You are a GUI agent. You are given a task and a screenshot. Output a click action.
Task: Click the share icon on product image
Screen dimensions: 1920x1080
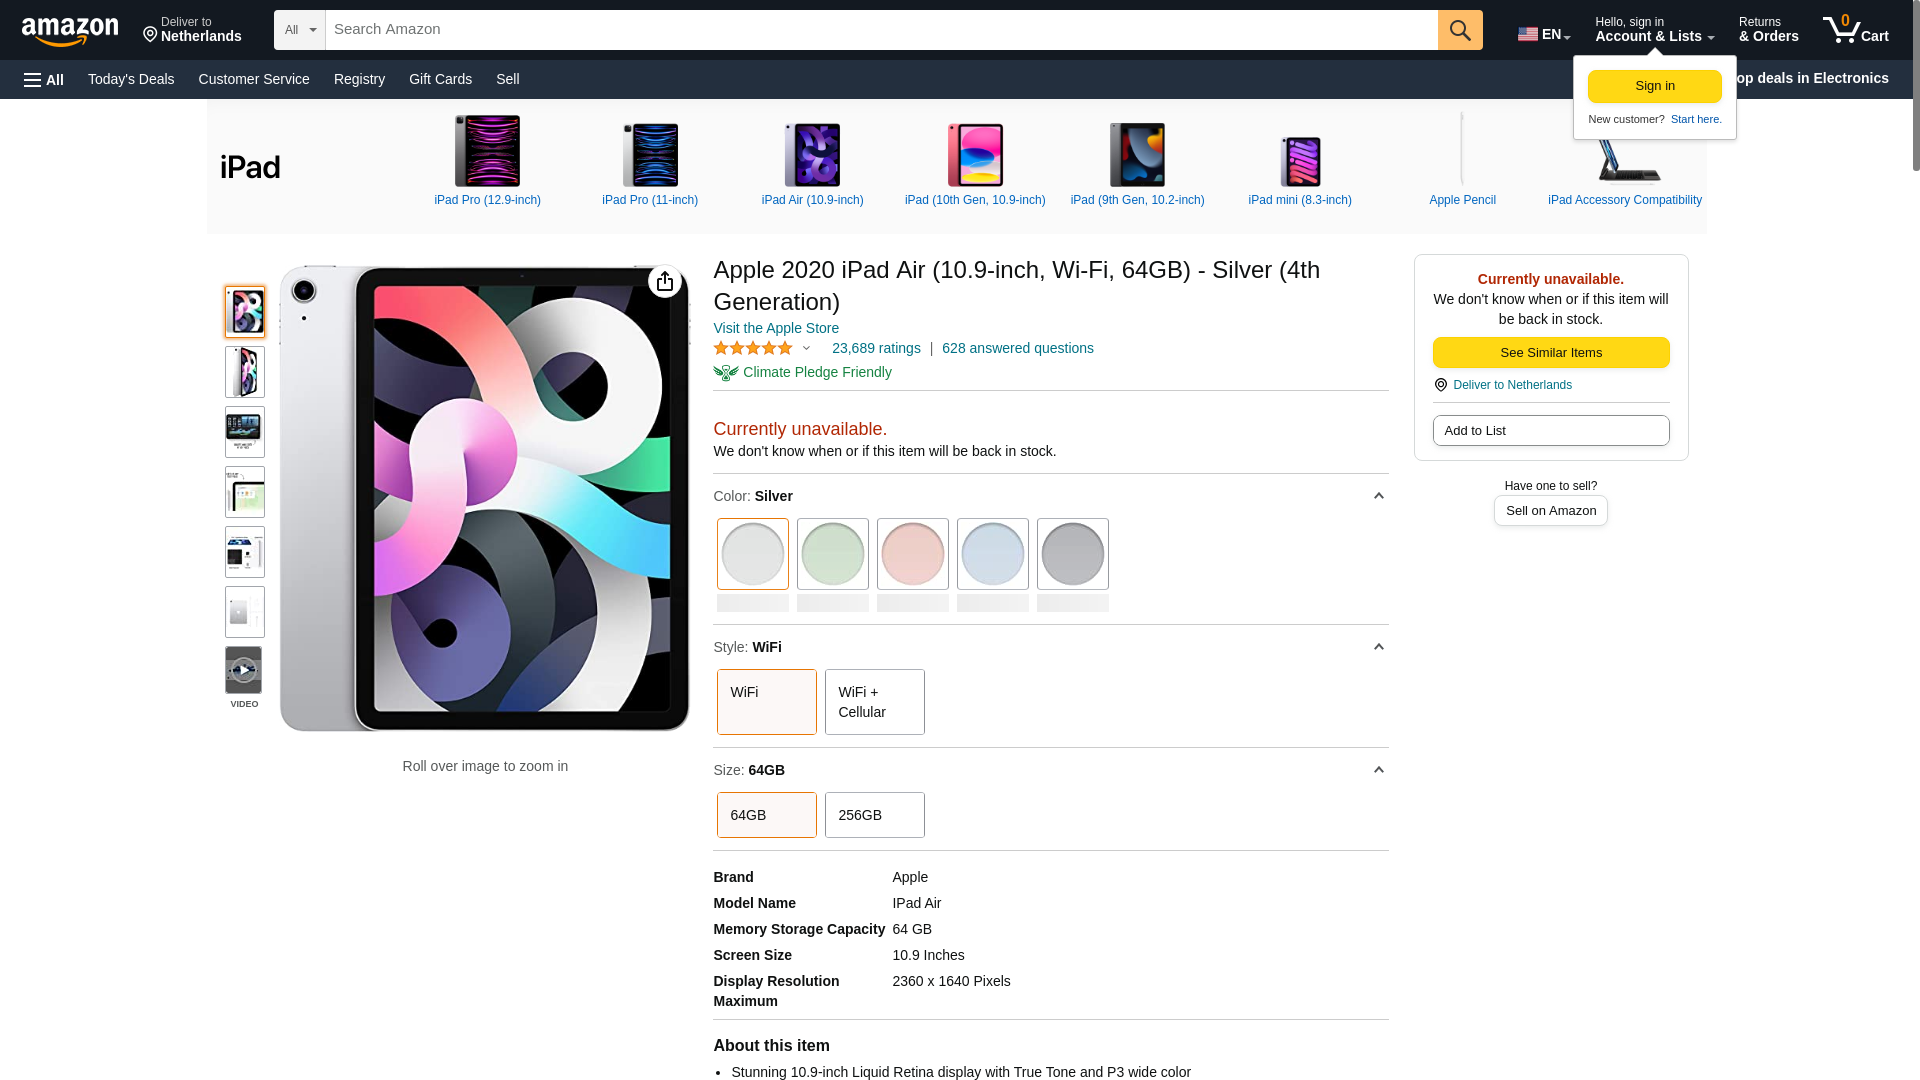665,282
